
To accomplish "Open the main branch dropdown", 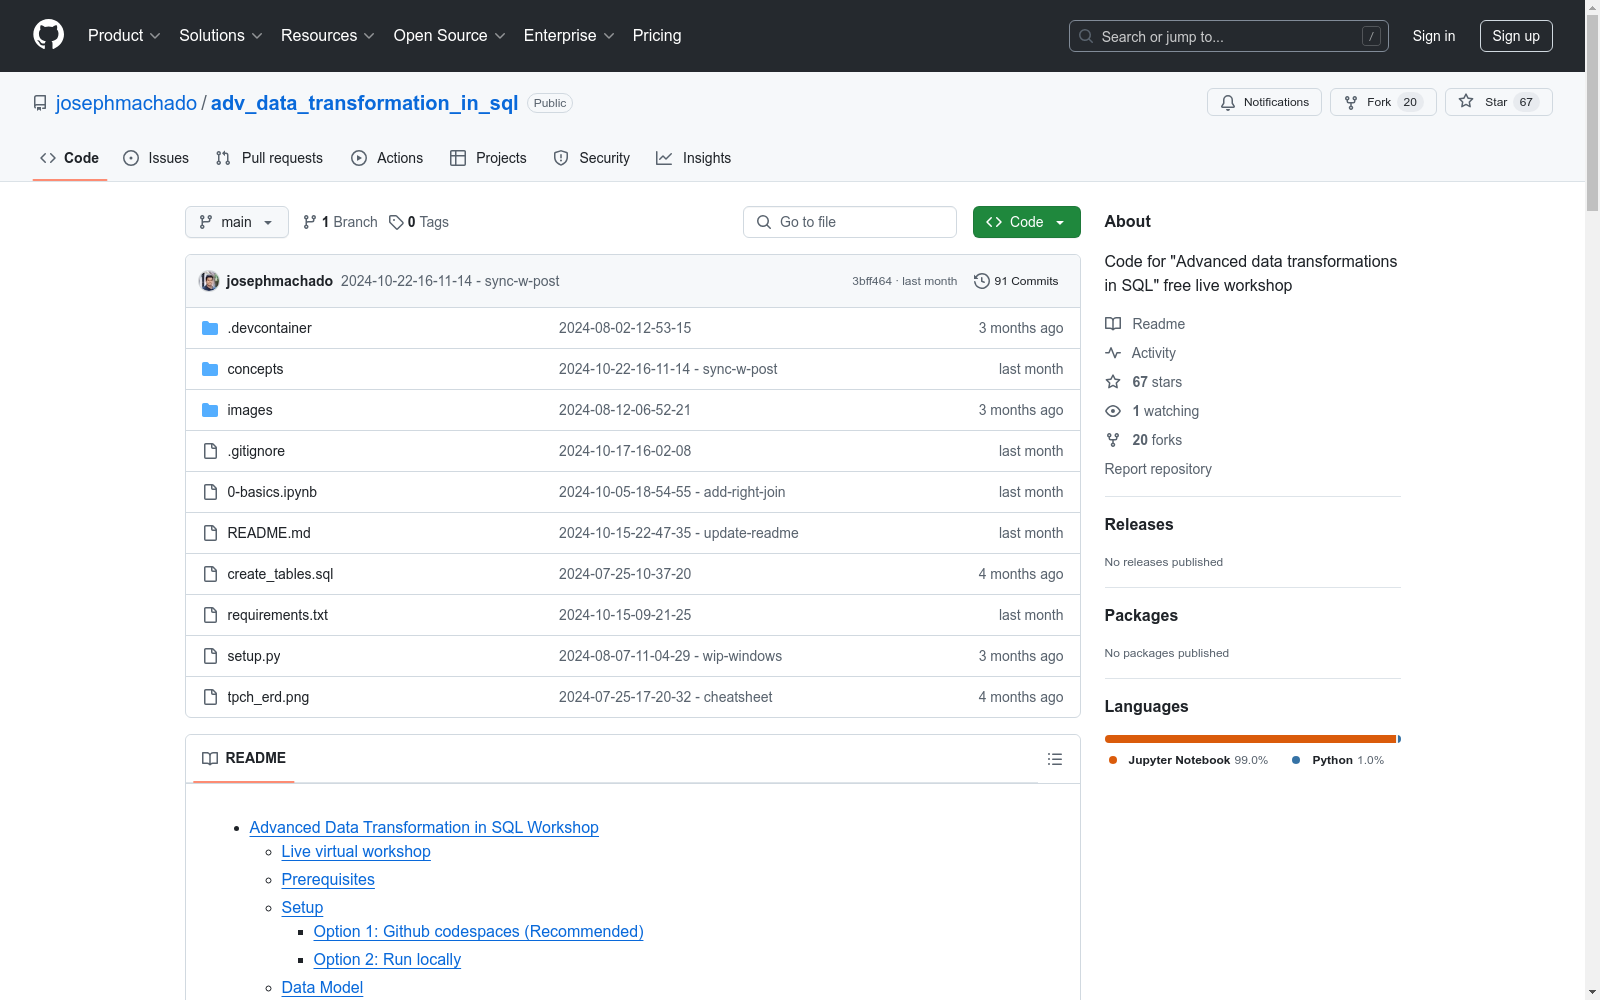I will [x=237, y=222].
